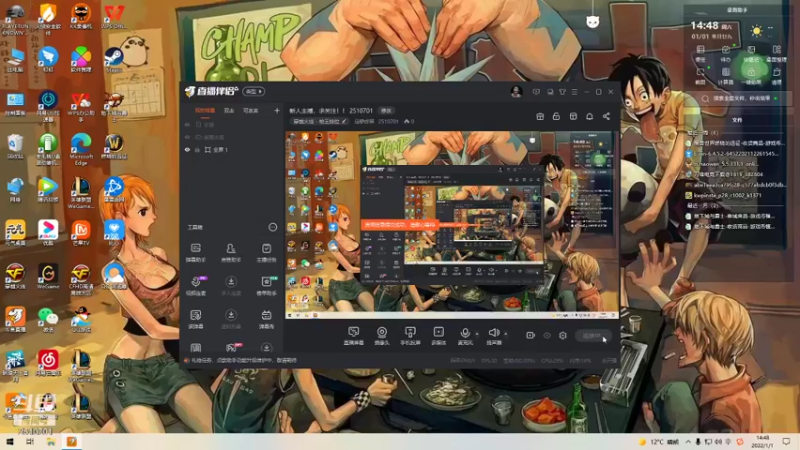Add a new scene with the plus icon
Screen dimensions: 800x450
tap(277, 110)
